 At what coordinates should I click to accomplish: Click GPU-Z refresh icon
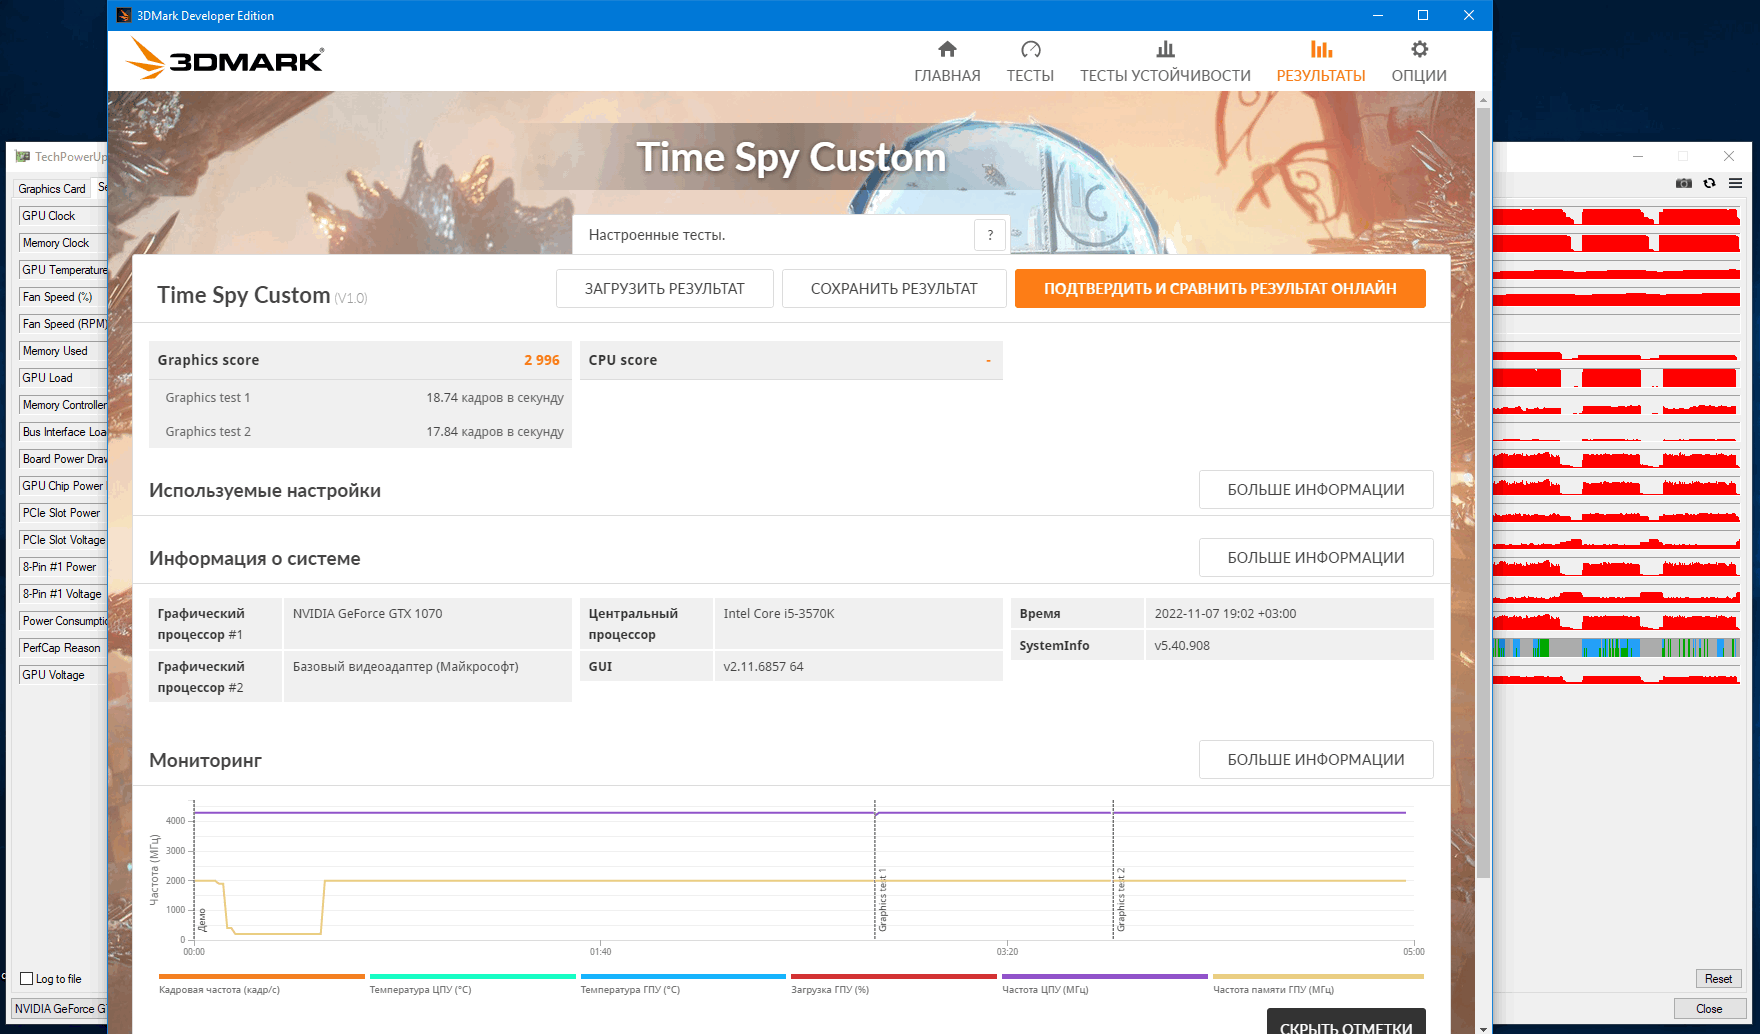point(1710,183)
